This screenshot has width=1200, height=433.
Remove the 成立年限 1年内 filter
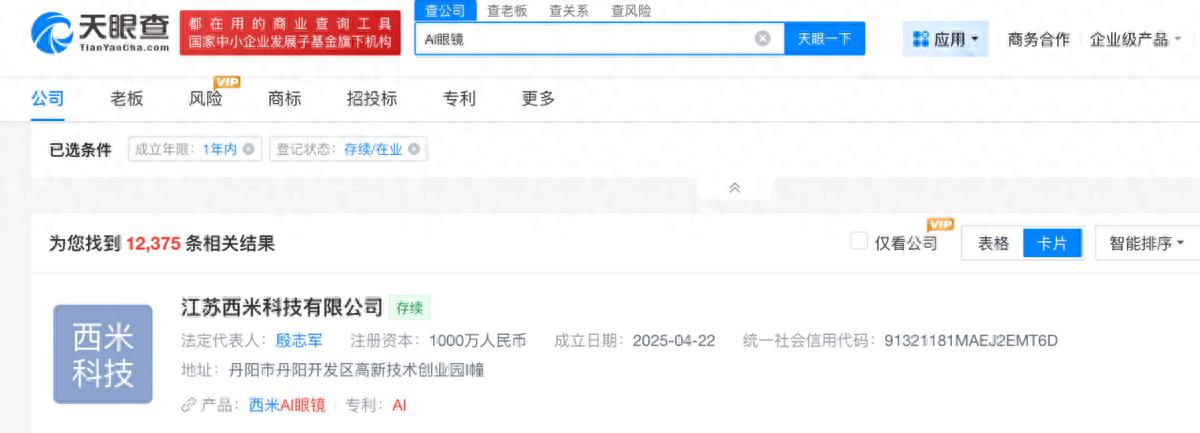(248, 149)
